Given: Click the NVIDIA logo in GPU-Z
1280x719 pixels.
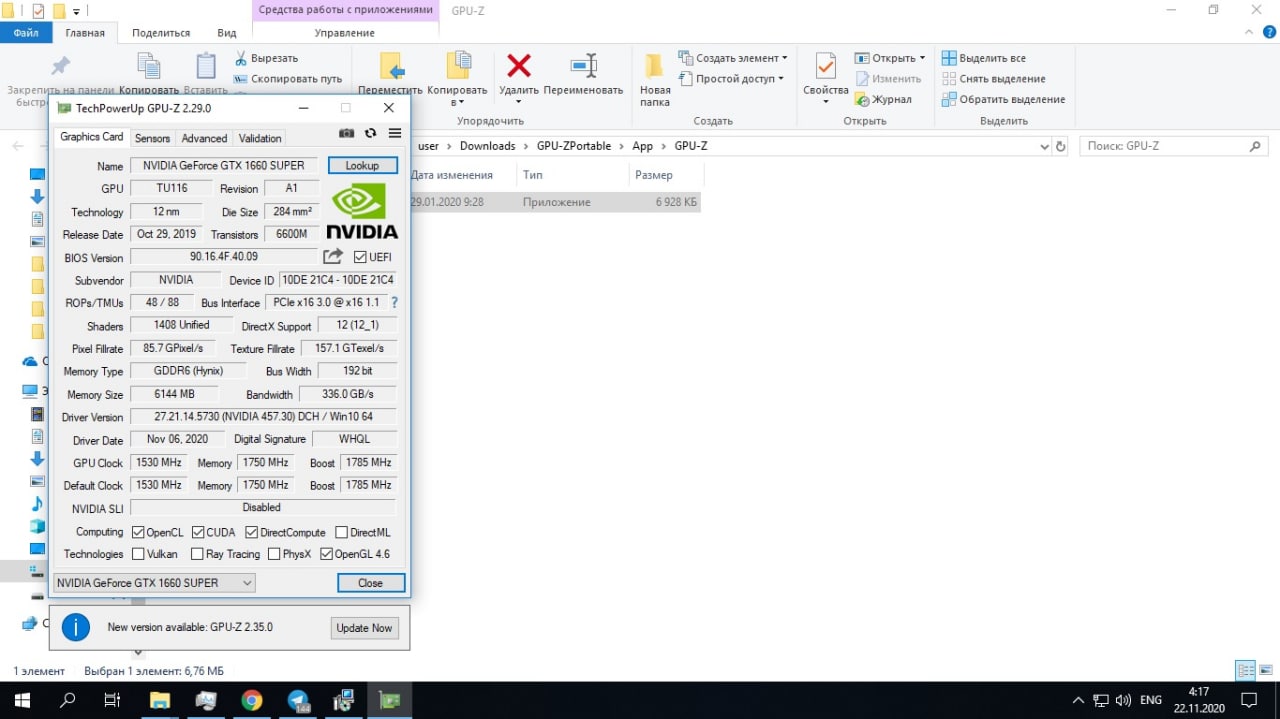Looking at the screenshot, I should (x=361, y=210).
